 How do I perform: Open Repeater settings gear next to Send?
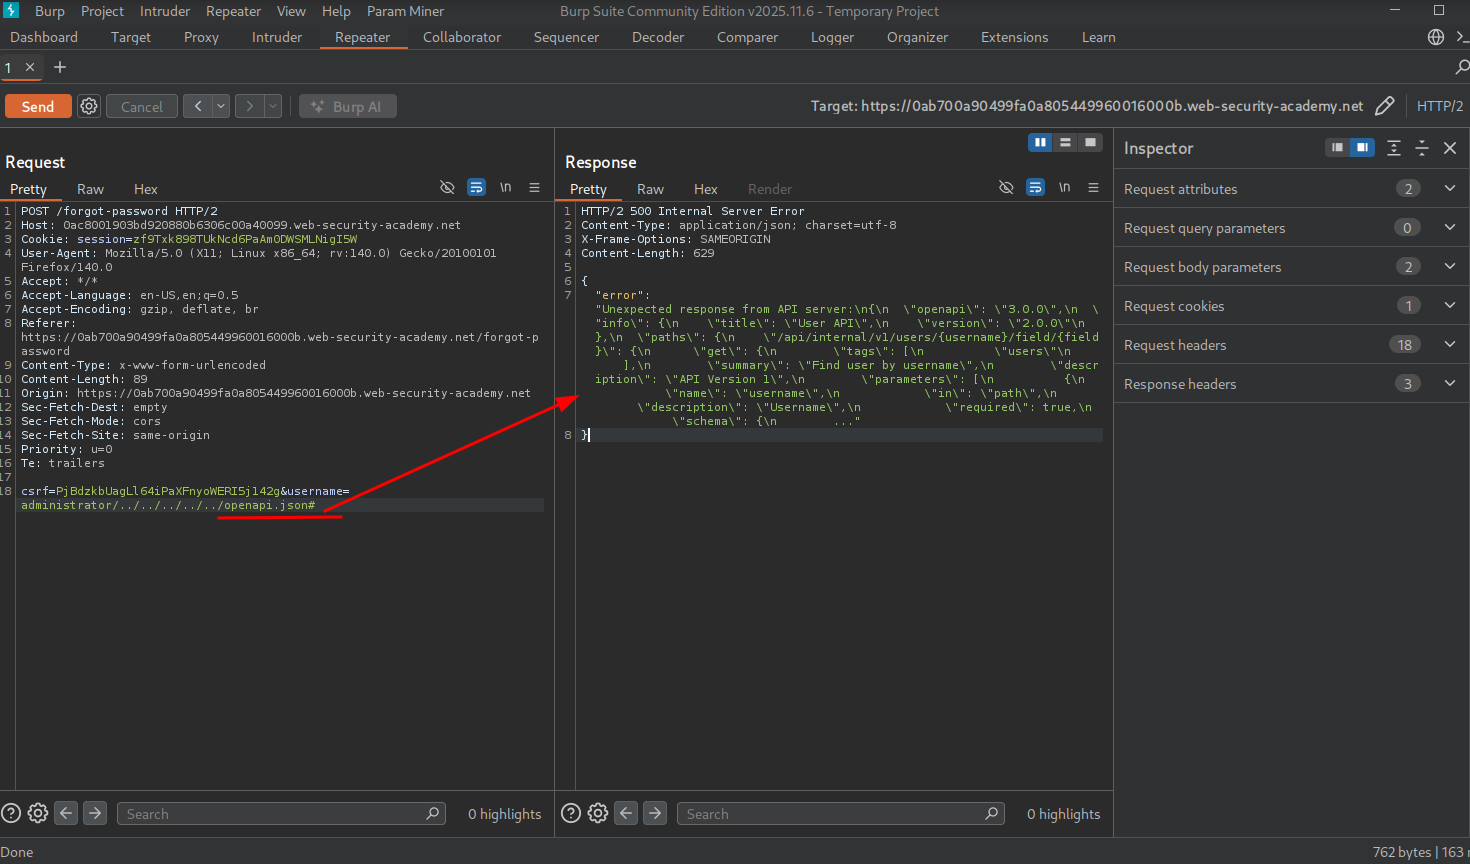(x=89, y=106)
